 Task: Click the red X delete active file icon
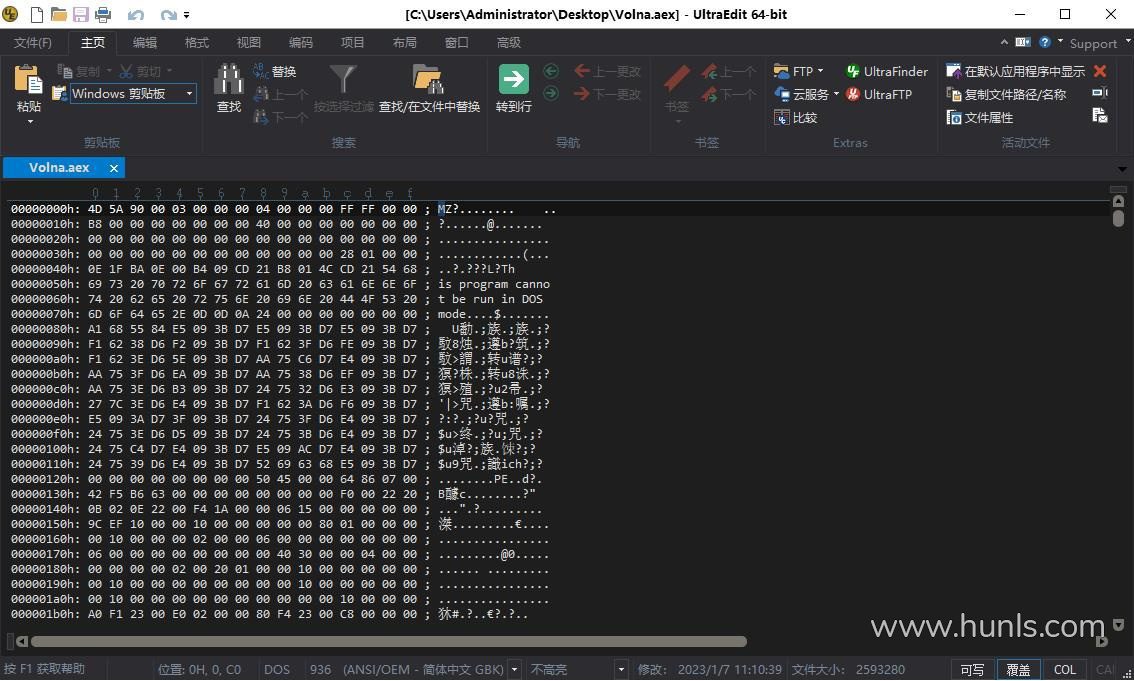pyautogui.click(x=1100, y=71)
